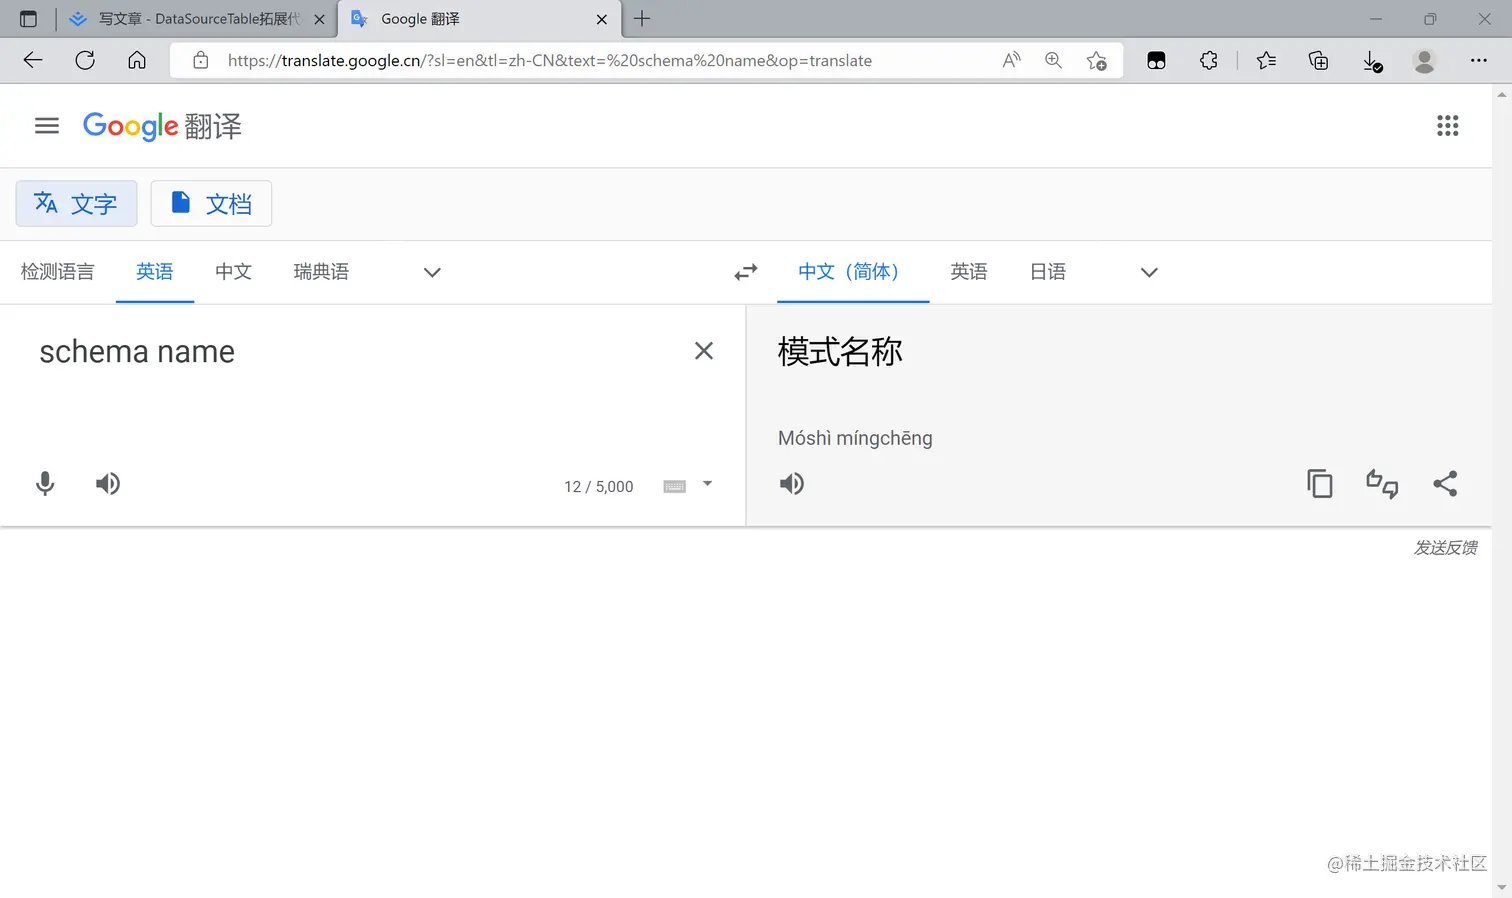The width and height of the screenshot is (1512, 898).
Task: Select 检测语言 source language tab
Action: point(58,272)
